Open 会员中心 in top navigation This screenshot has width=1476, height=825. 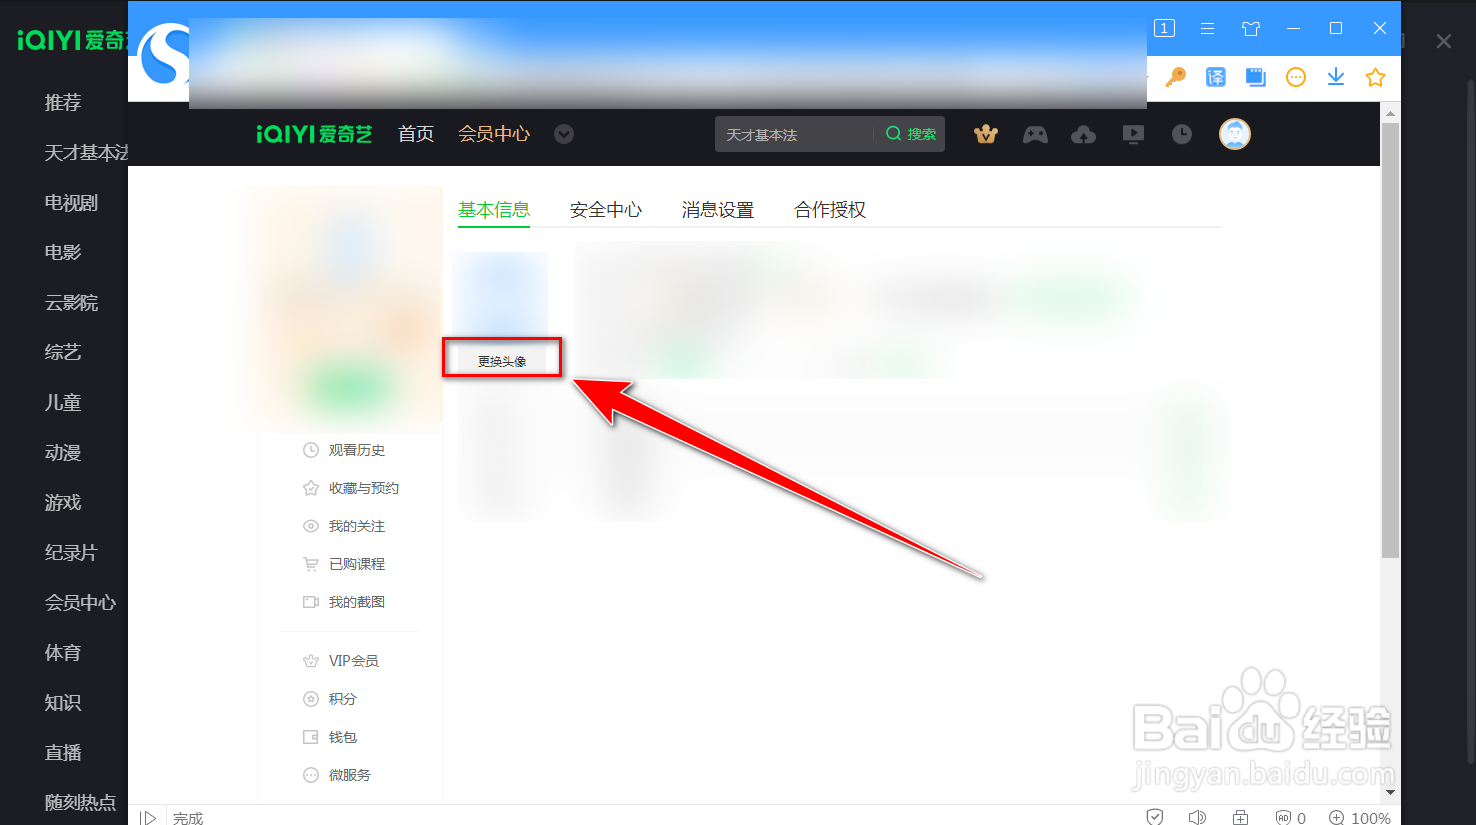pyautogui.click(x=494, y=134)
